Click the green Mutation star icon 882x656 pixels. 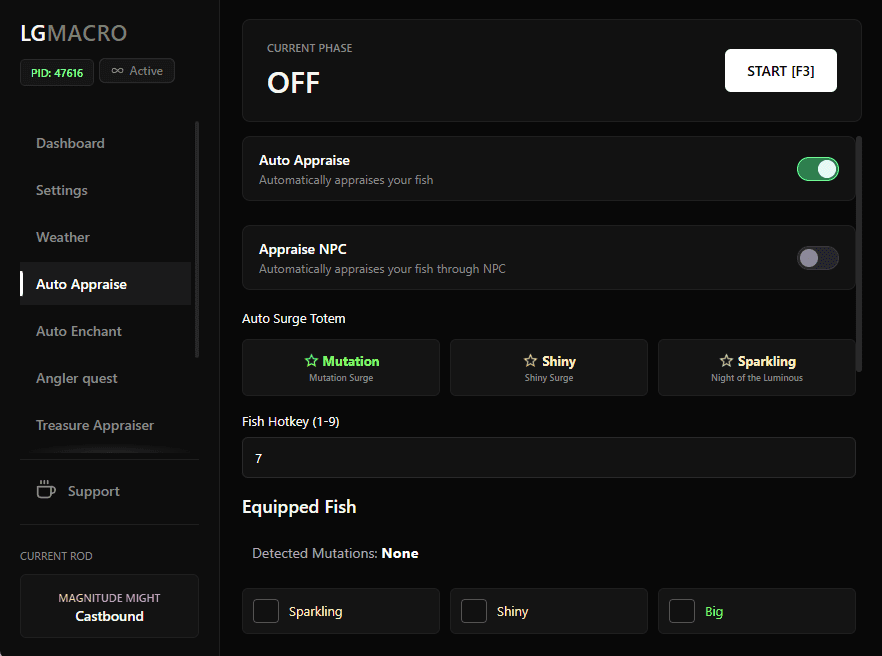[311, 361]
